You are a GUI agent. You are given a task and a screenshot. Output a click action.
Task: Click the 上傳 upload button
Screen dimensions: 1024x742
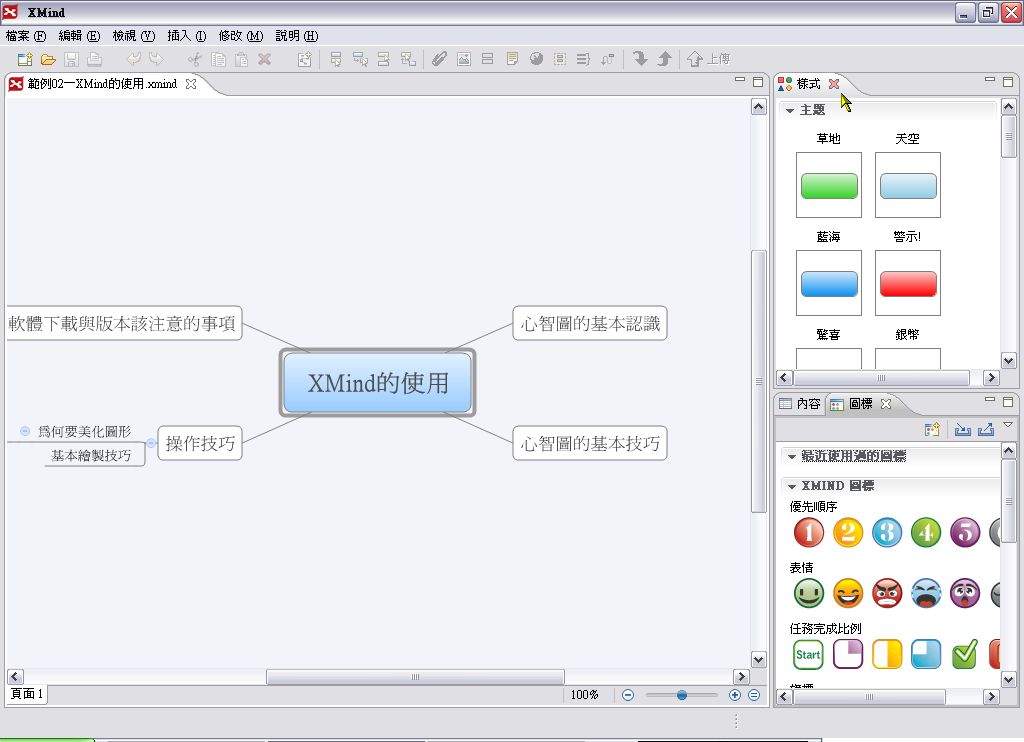[709, 59]
